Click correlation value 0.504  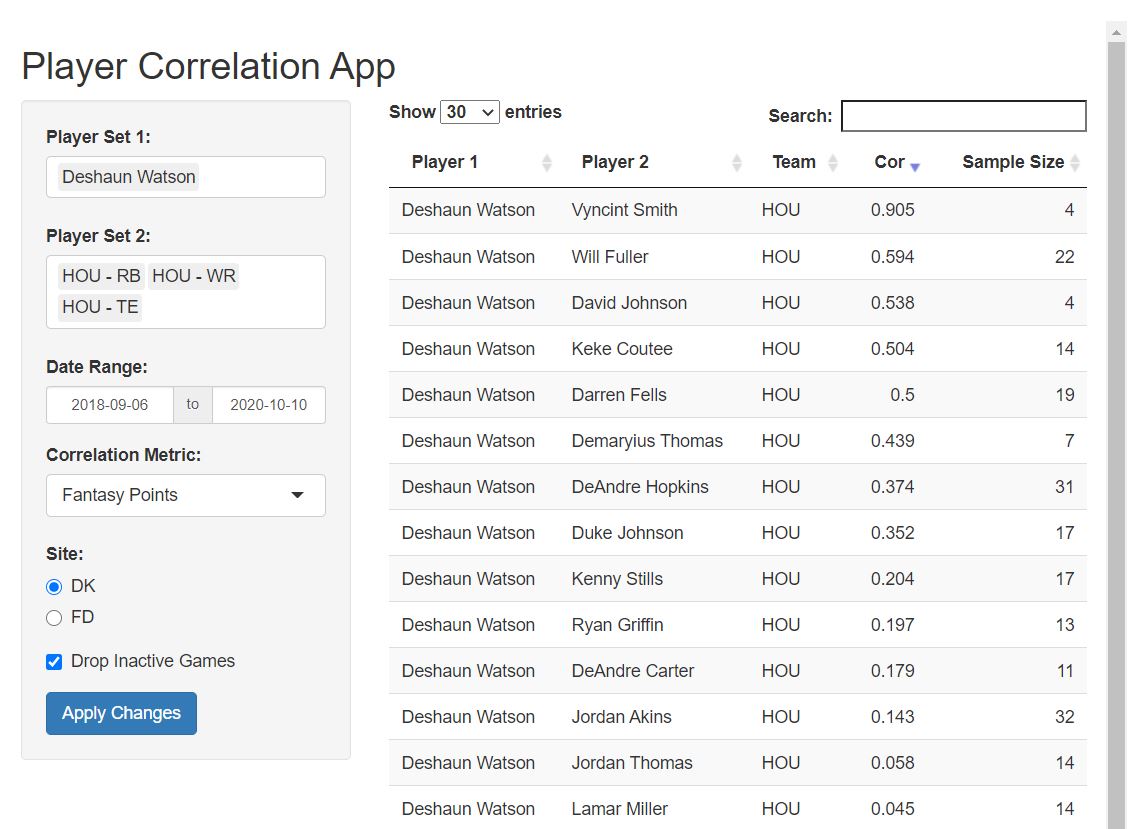893,349
